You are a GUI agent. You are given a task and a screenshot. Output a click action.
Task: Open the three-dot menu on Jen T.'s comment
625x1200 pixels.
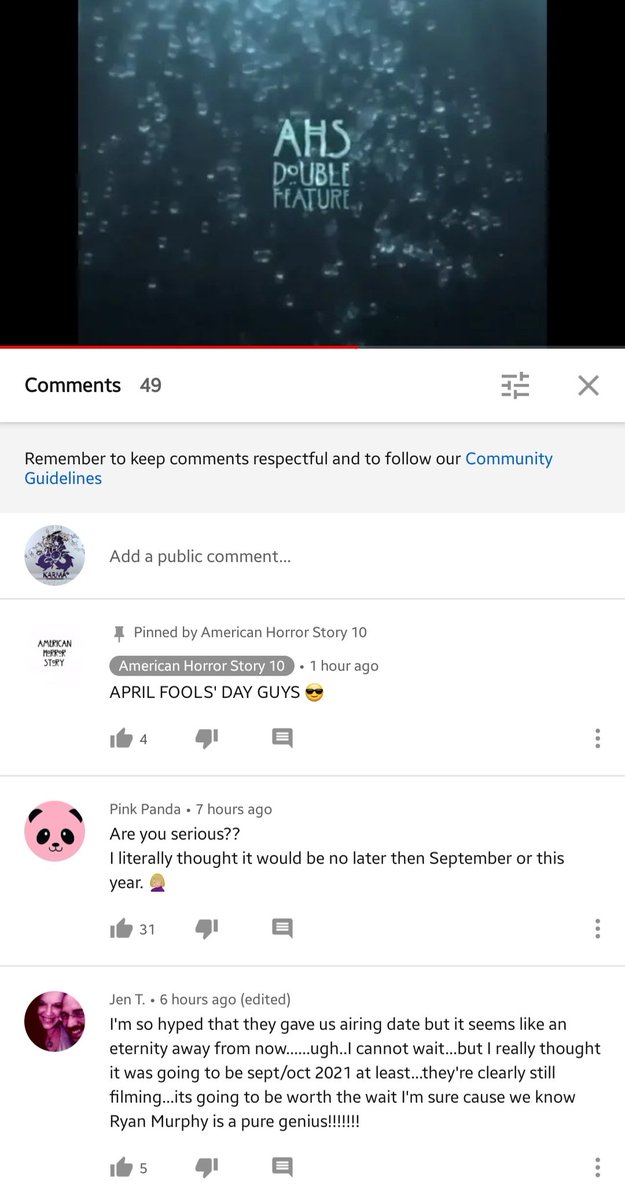(x=597, y=1167)
